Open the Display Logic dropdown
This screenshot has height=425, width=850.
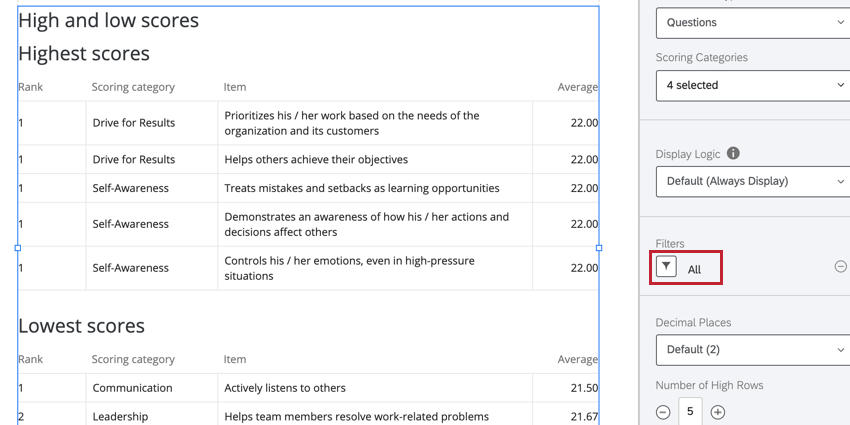753,181
